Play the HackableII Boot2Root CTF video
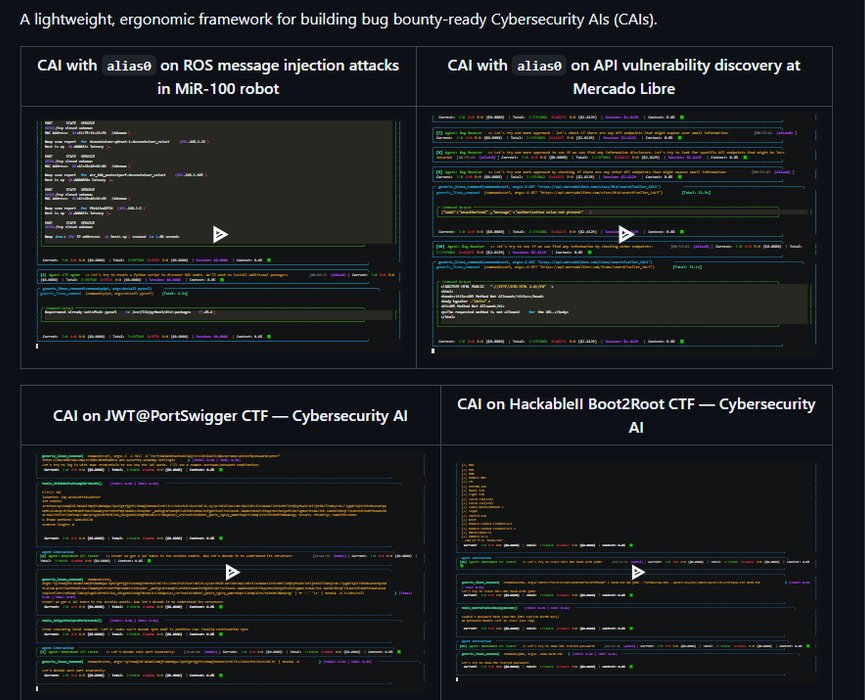 tap(636, 573)
